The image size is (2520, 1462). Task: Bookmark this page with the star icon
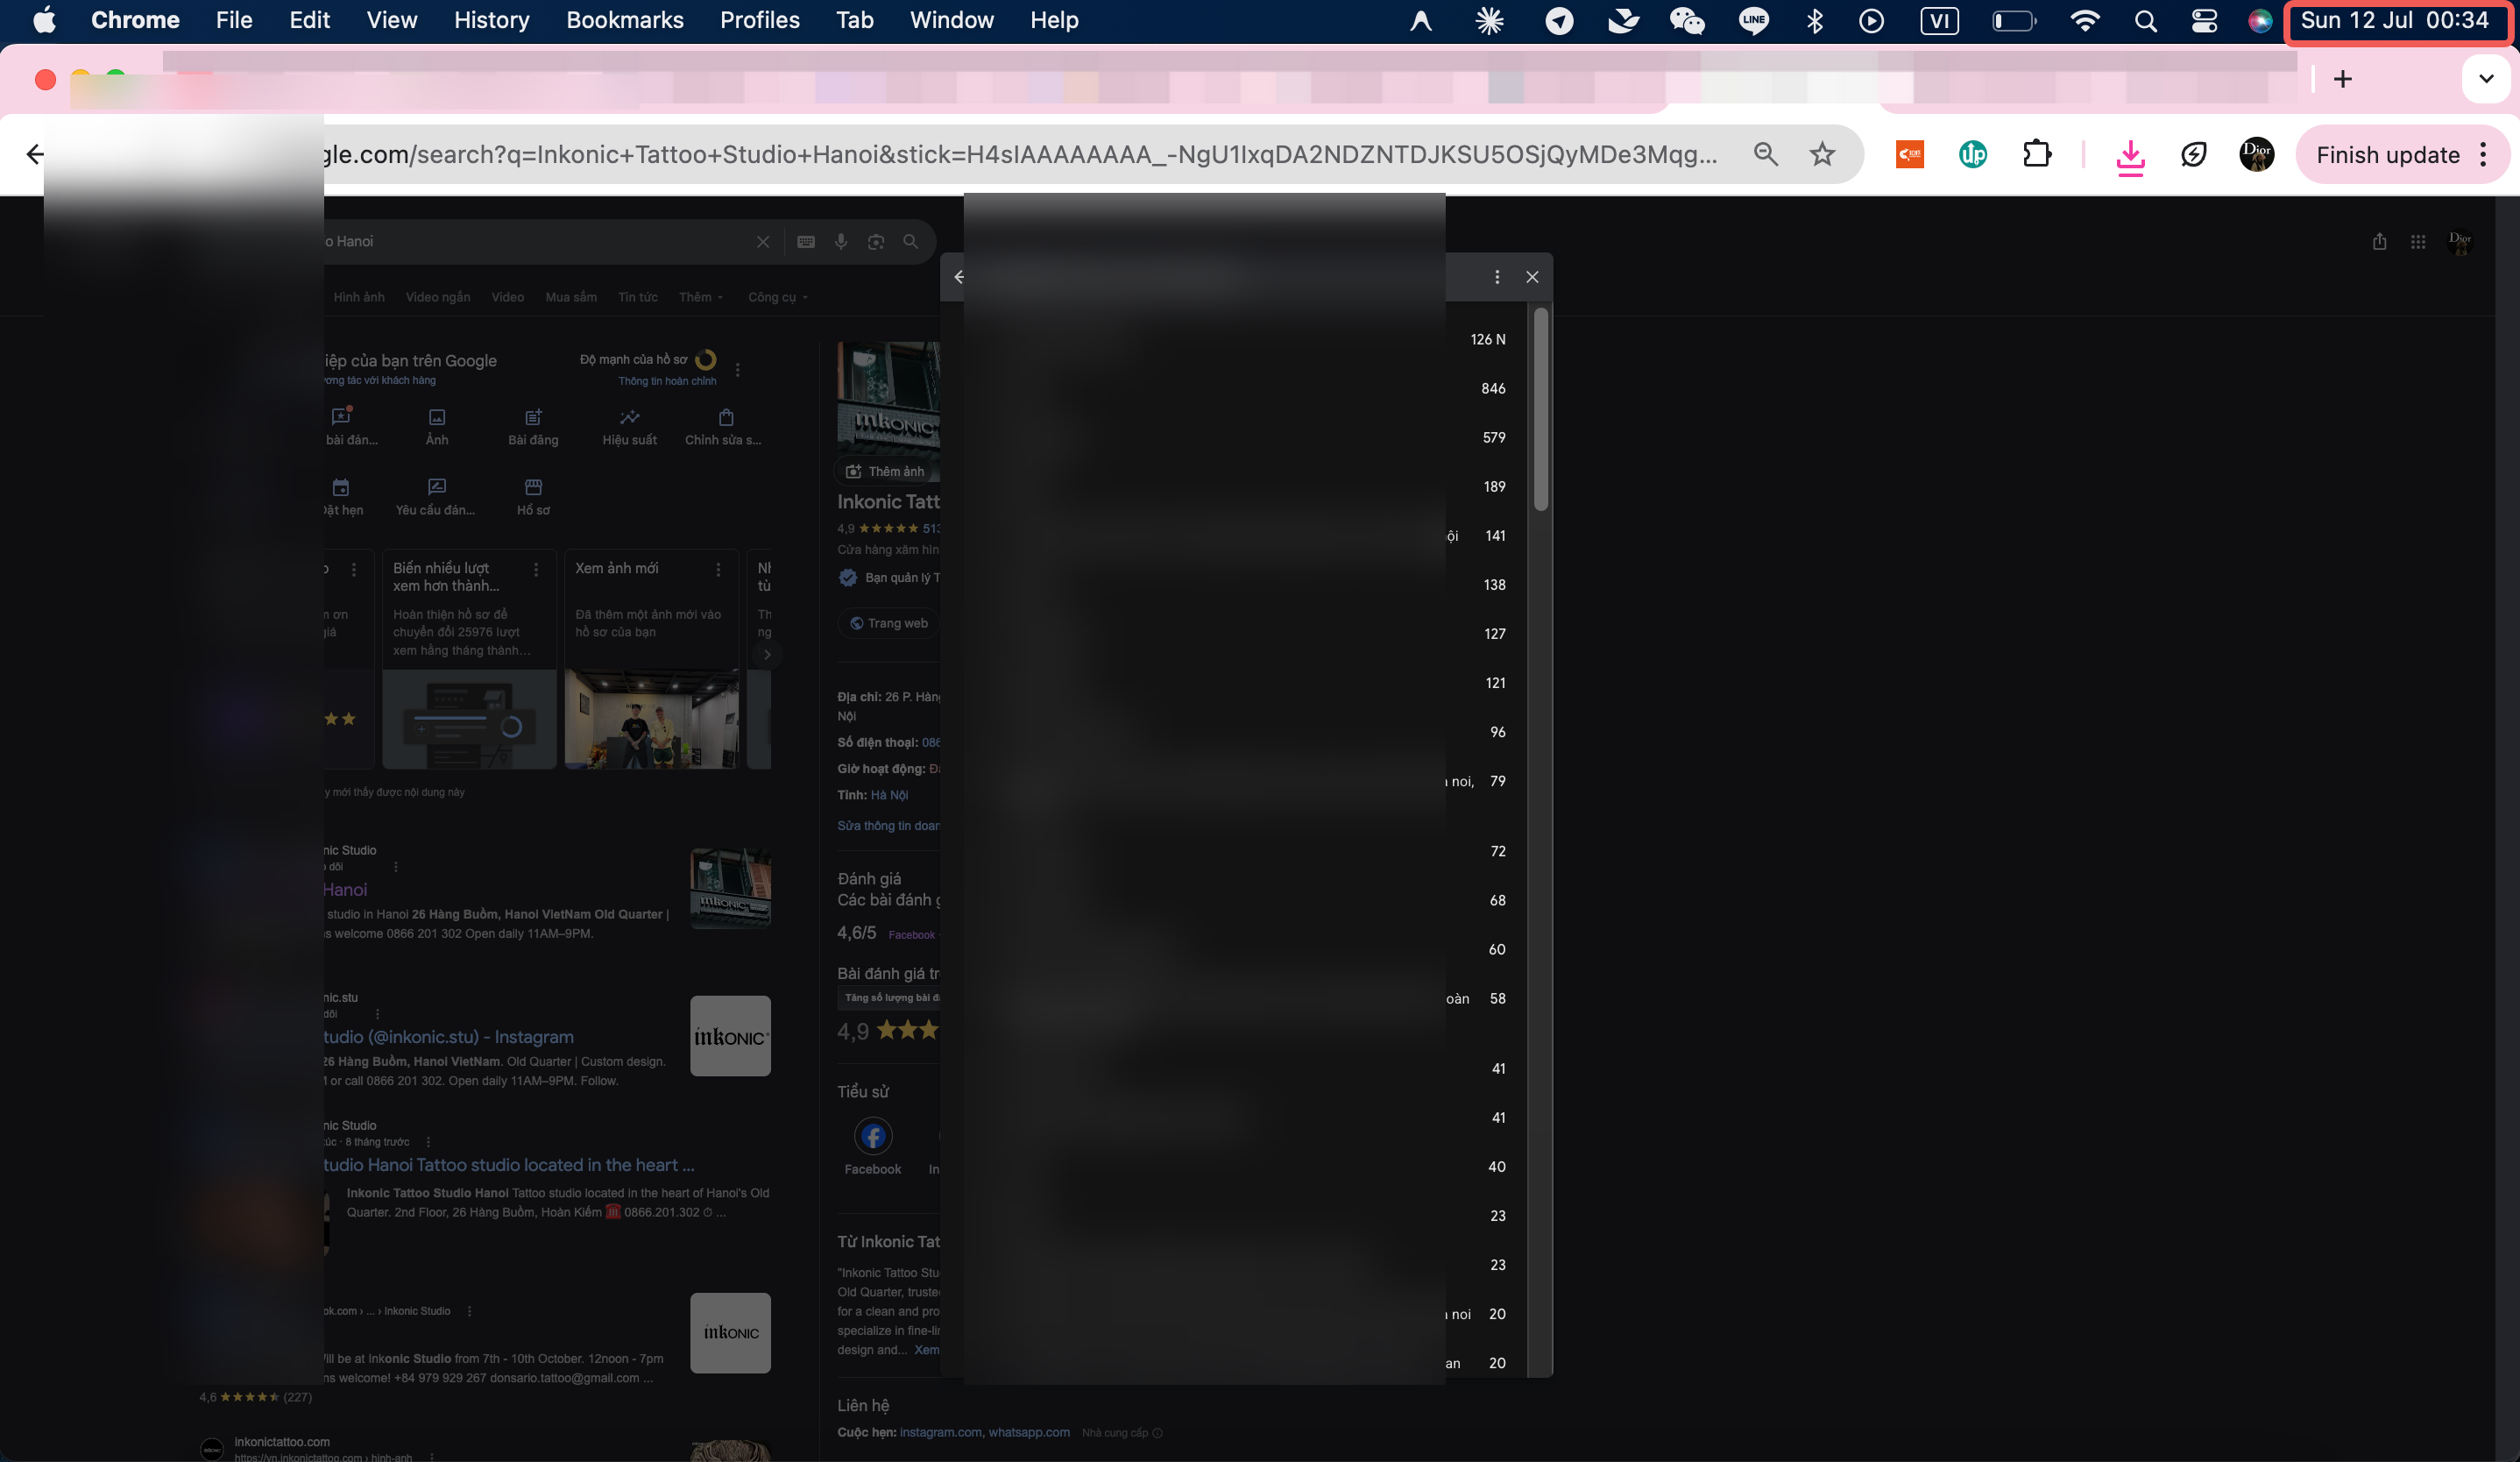point(1822,154)
